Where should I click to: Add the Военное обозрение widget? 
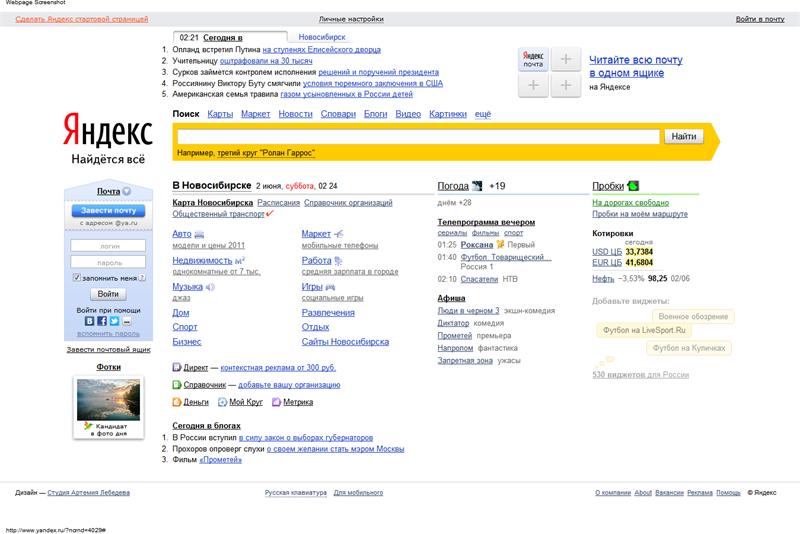(x=693, y=316)
